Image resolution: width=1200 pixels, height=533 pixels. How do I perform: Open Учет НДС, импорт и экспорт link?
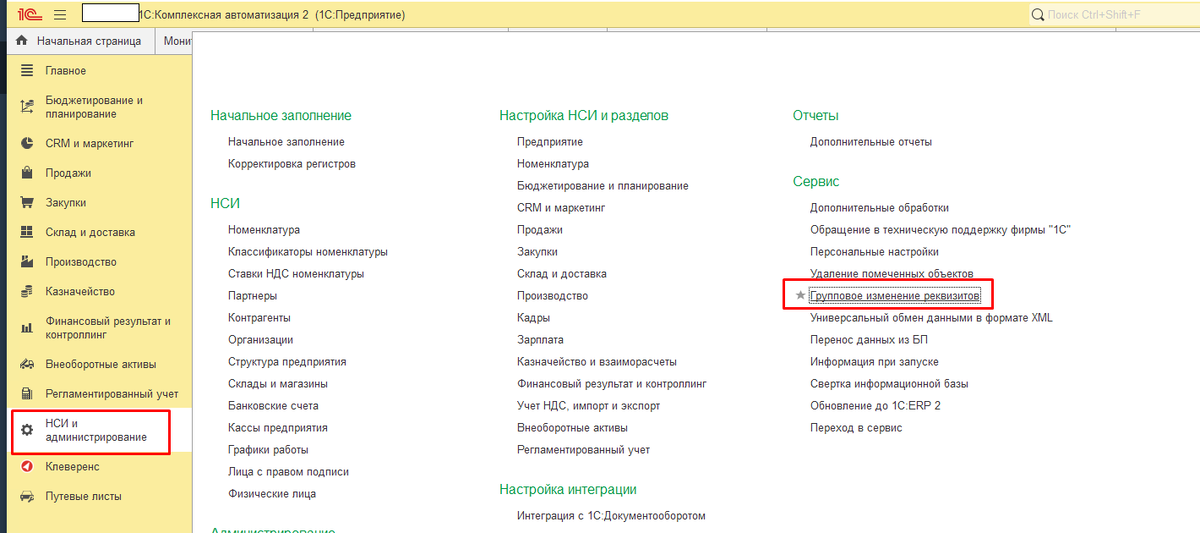coord(589,406)
